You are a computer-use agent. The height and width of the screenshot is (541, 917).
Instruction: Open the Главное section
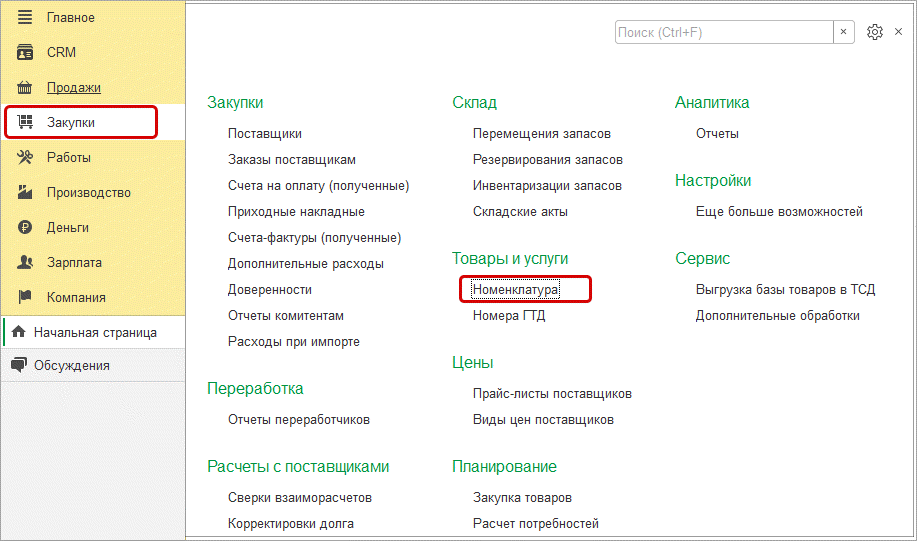point(71,18)
